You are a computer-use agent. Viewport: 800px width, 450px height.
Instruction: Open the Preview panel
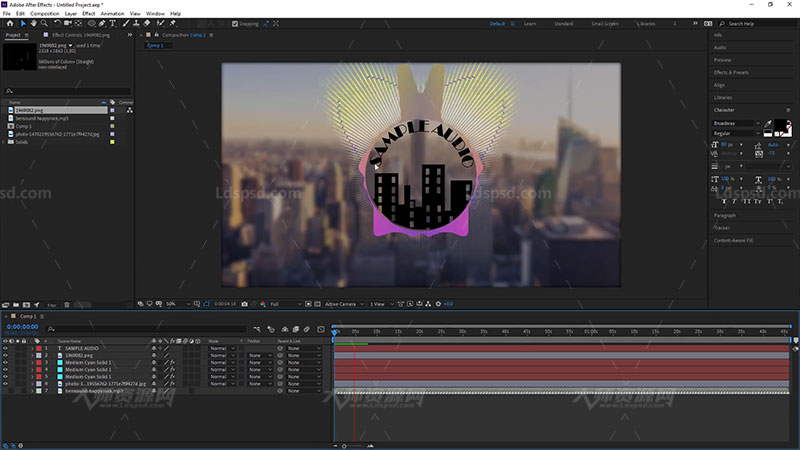pos(722,60)
